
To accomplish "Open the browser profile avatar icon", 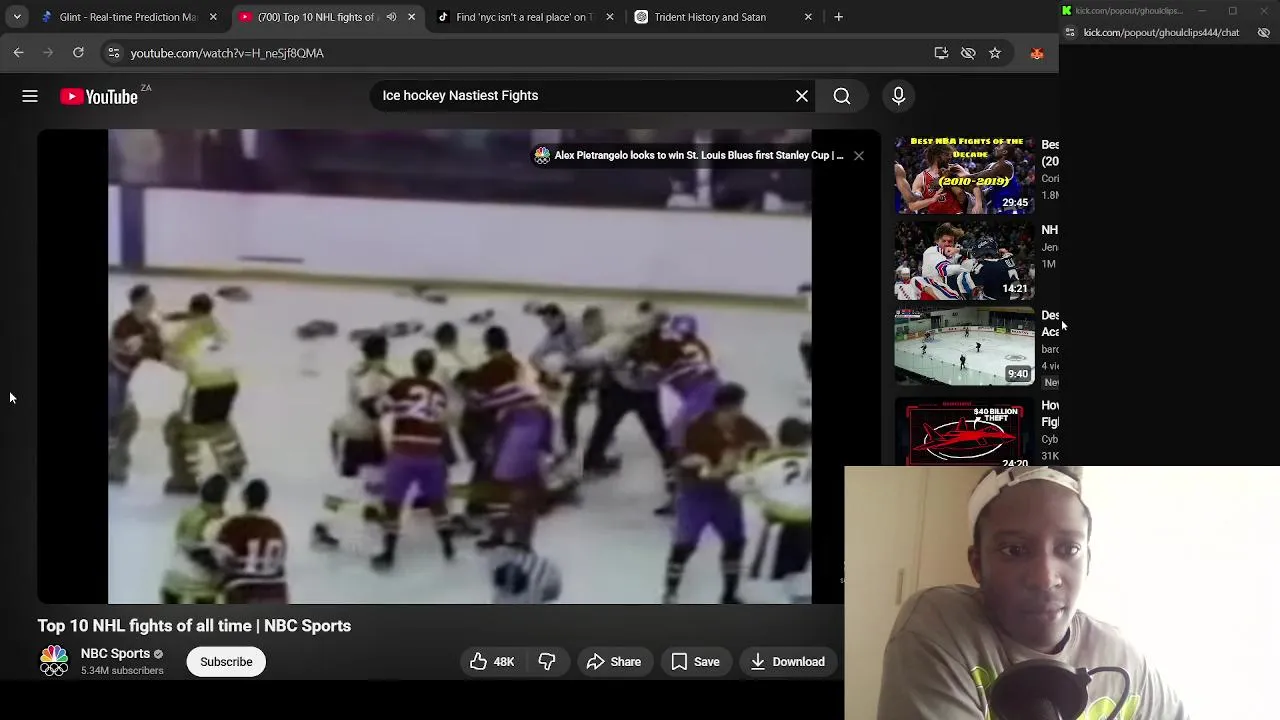I will [x=1037, y=53].
